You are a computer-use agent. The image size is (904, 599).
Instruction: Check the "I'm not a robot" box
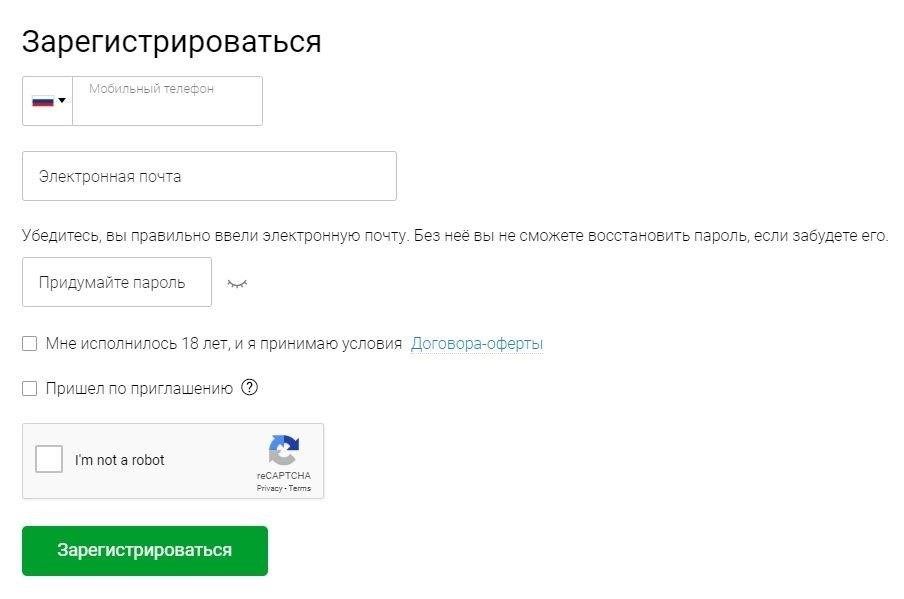(49, 459)
